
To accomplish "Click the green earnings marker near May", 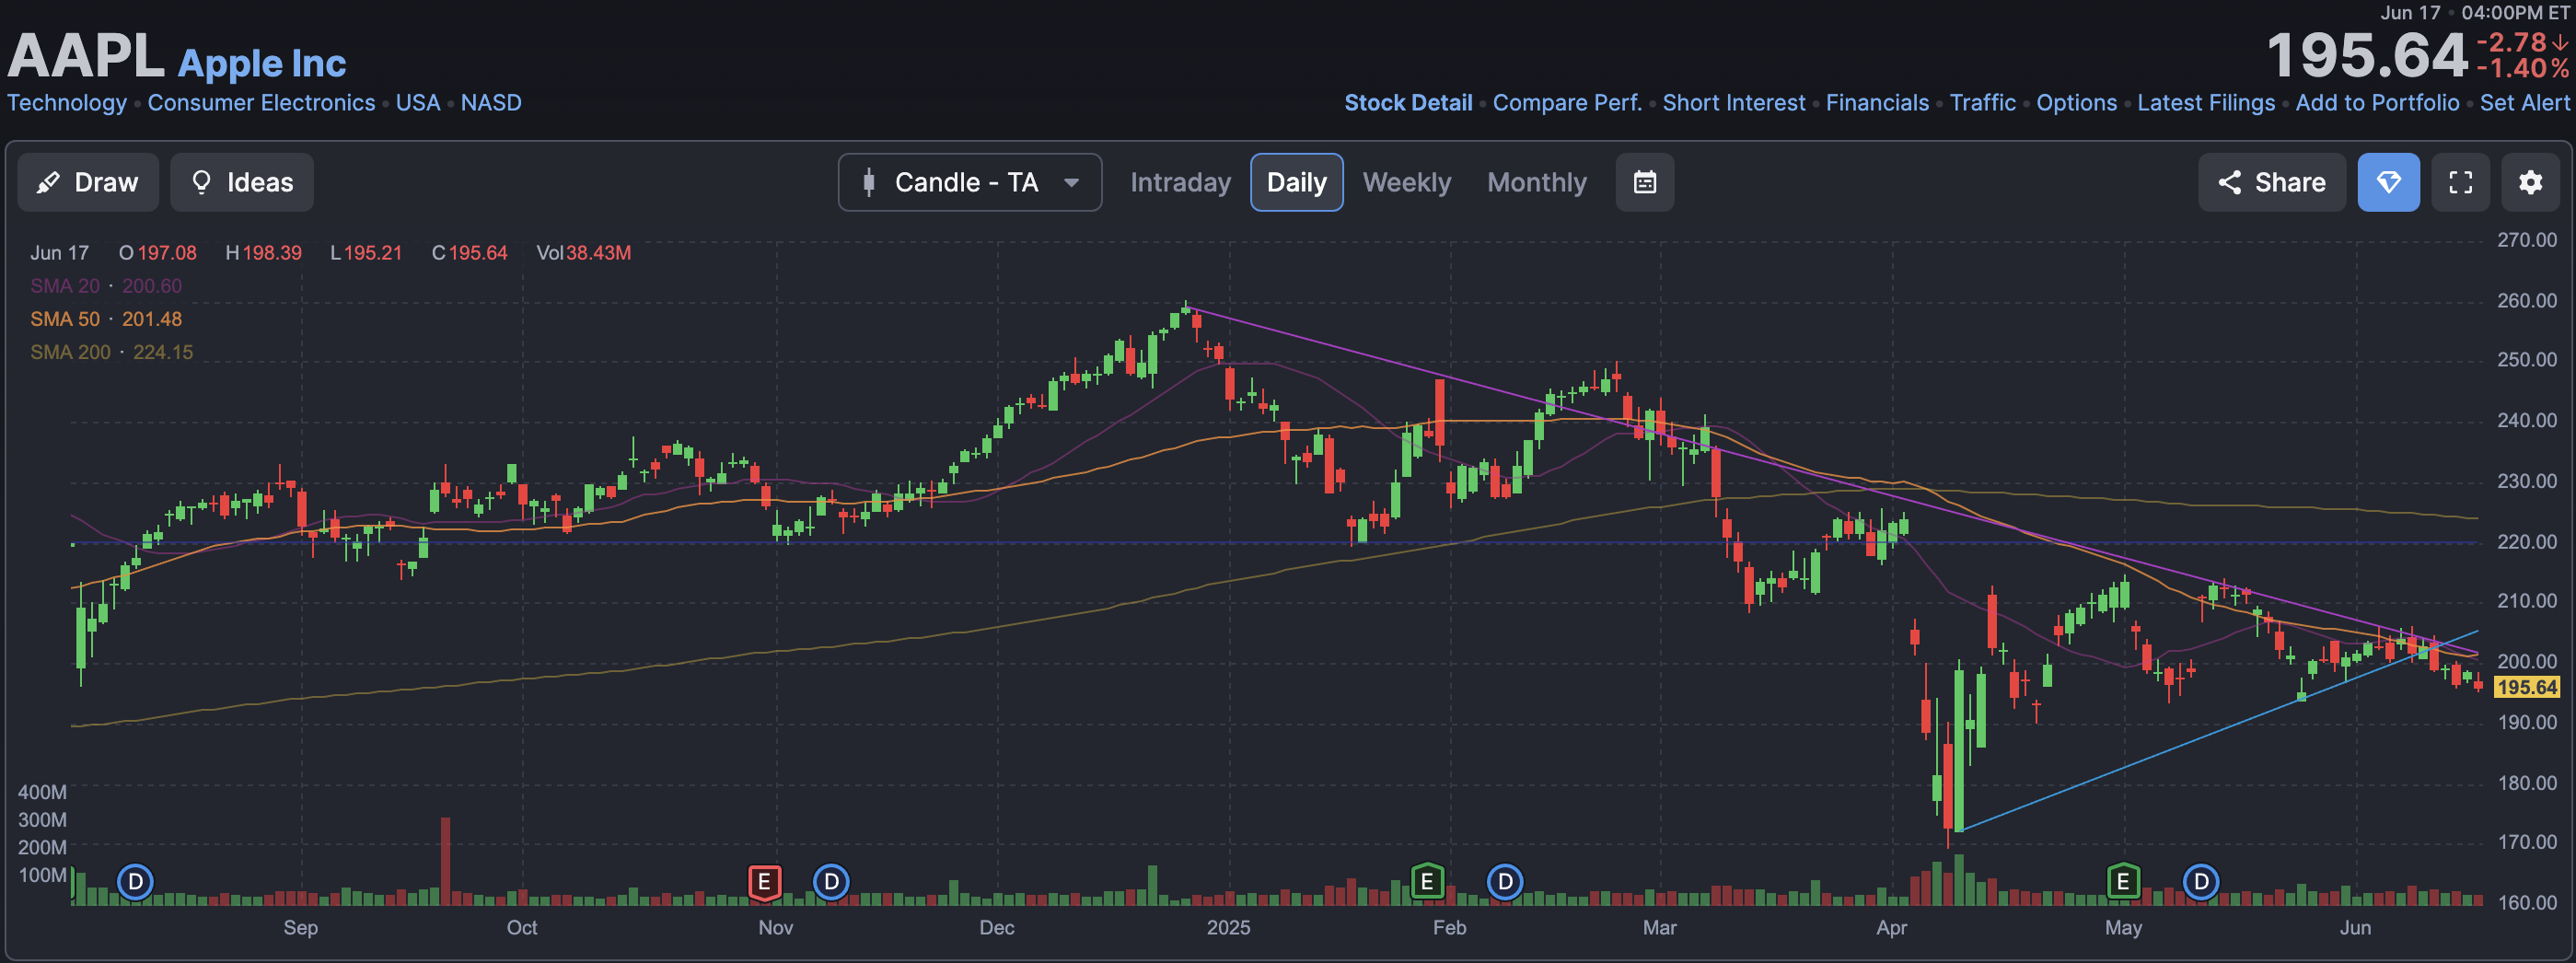I will click(2123, 882).
